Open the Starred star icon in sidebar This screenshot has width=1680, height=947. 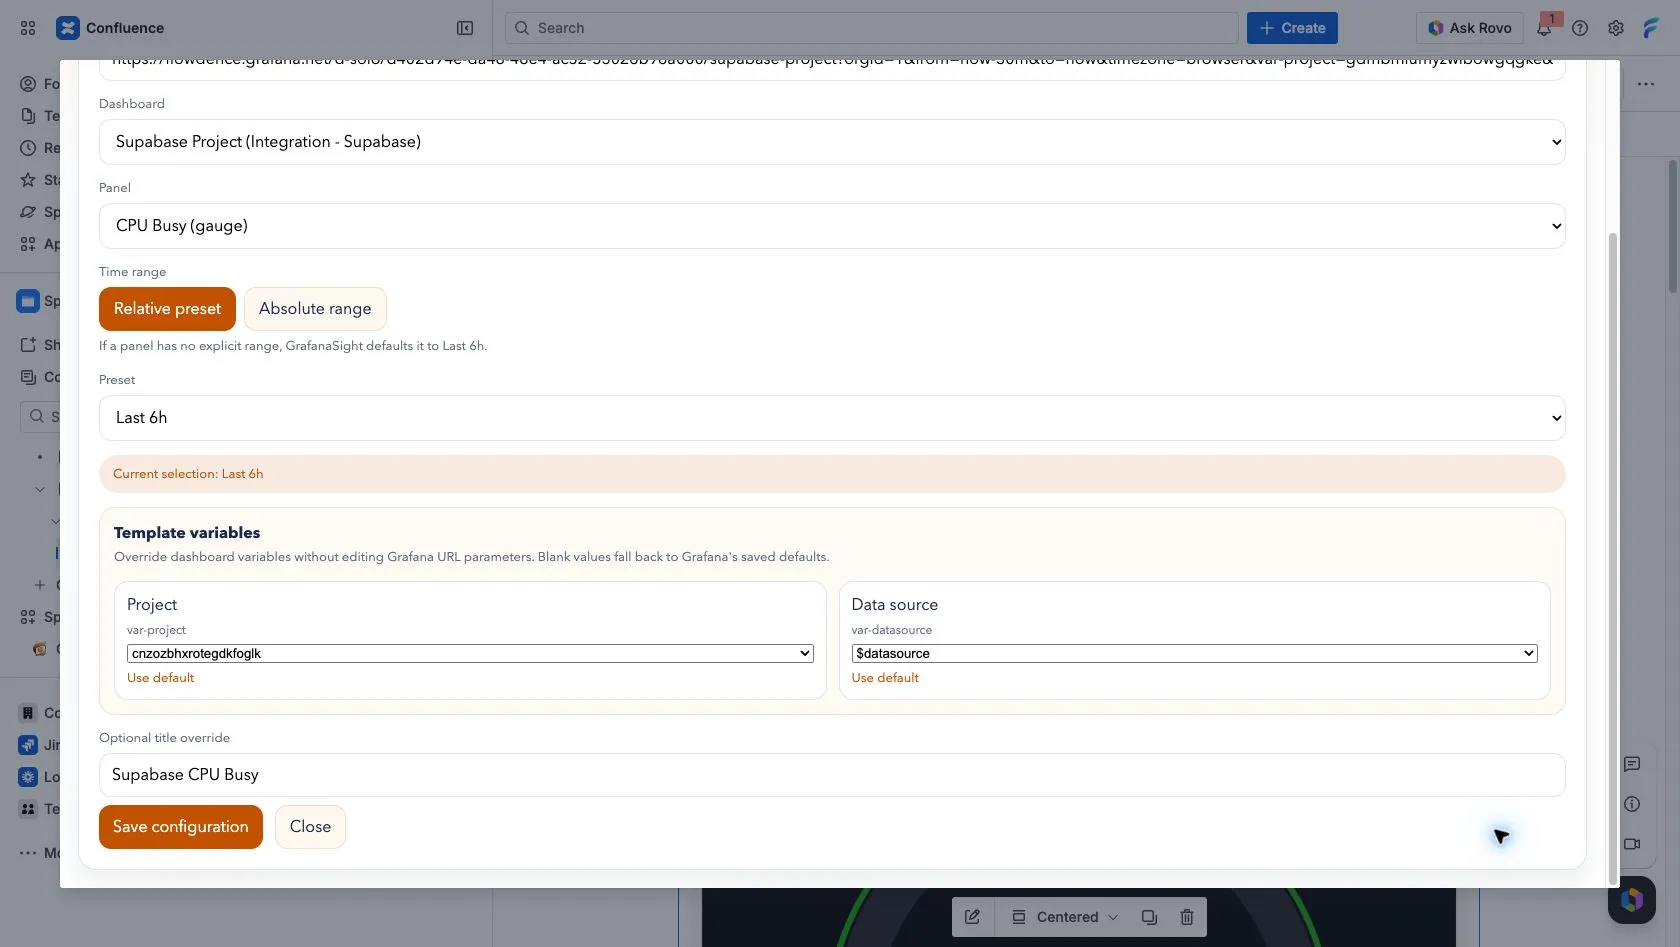(x=28, y=180)
